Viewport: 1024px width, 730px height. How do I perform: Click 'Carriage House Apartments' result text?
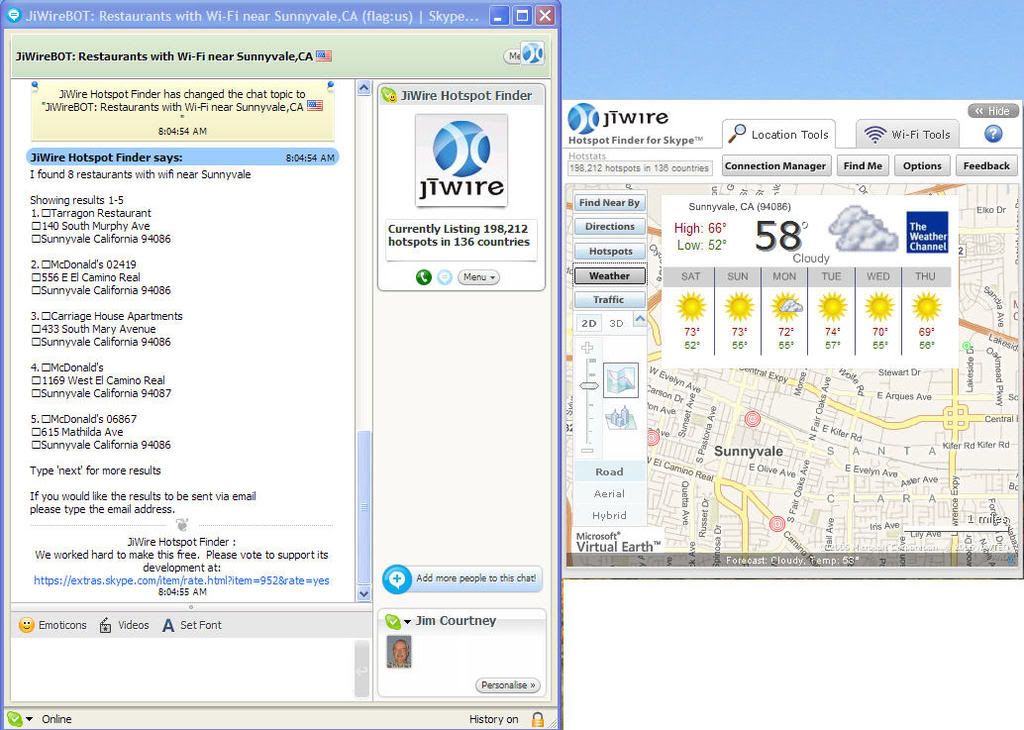(x=117, y=316)
